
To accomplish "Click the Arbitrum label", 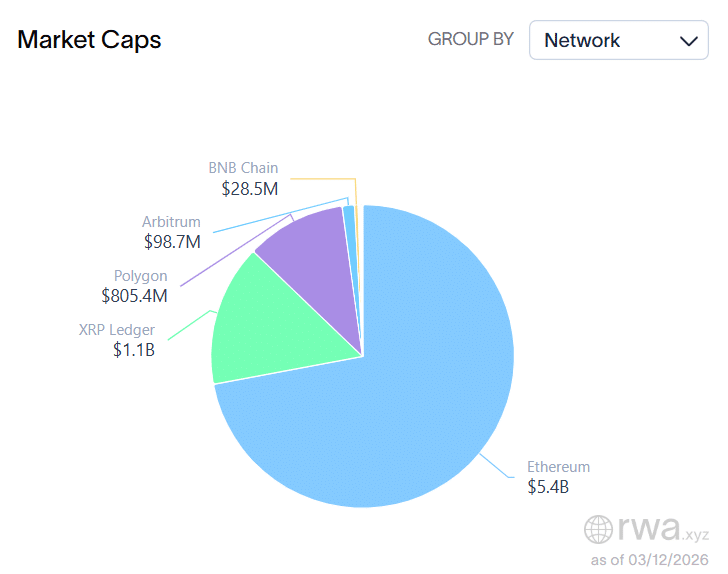I will tap(171, 222).
